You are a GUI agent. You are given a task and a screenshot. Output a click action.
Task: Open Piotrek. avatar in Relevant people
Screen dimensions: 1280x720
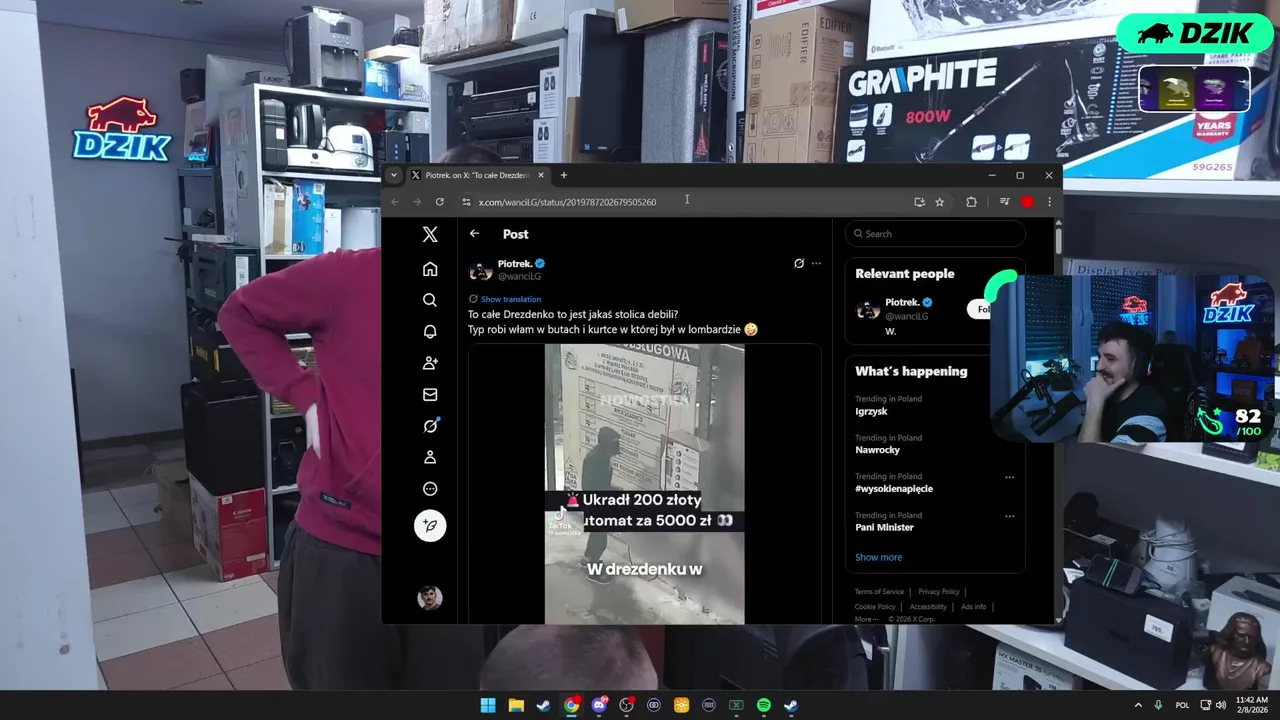[868, 310]
